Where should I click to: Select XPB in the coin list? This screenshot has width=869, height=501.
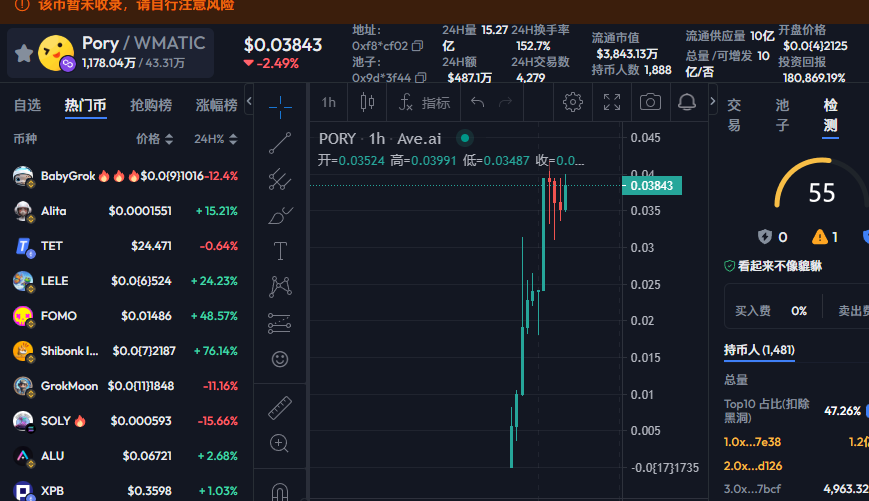[x=126, y=490]
